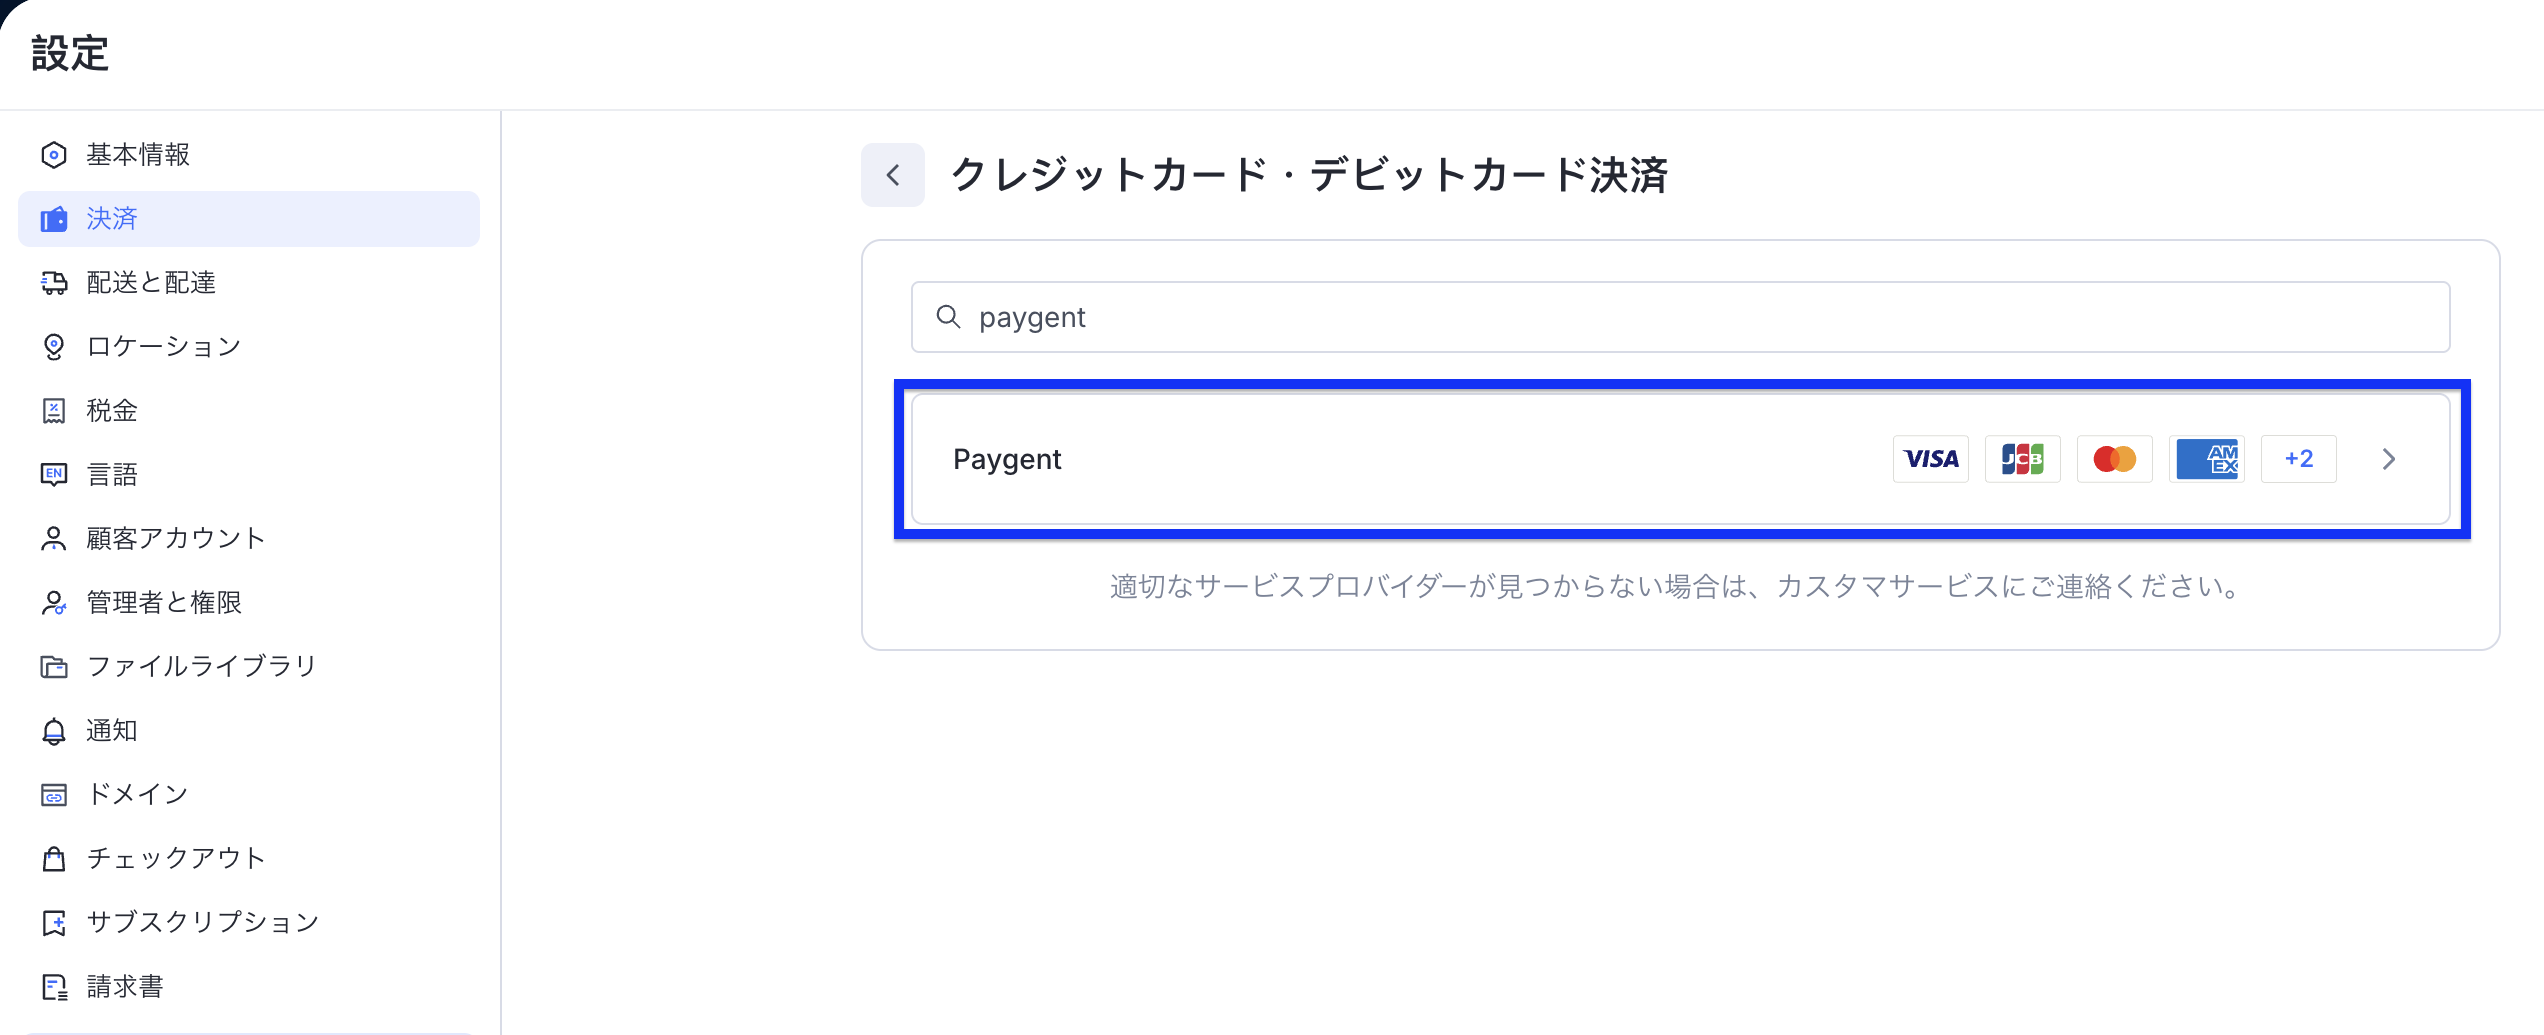Show more card brands via +2 badge

[2298, 459]
